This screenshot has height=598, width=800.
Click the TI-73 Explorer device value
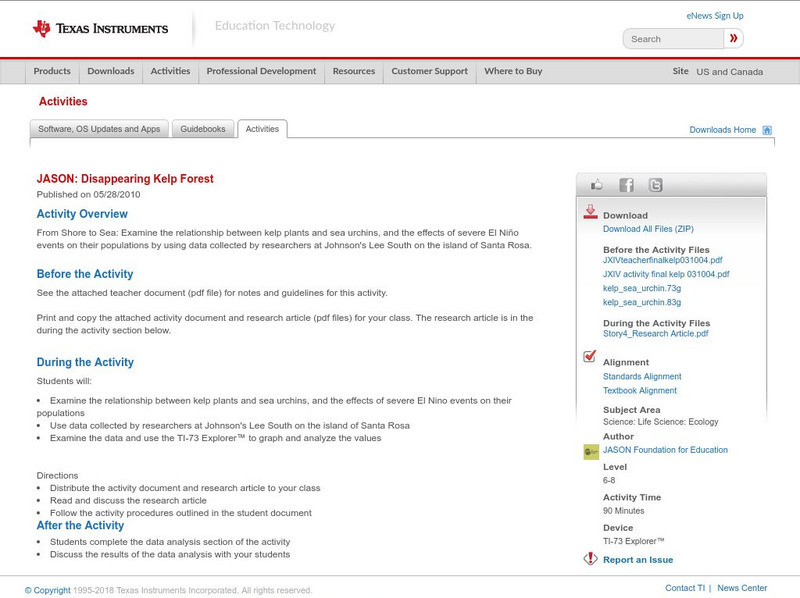634,541
